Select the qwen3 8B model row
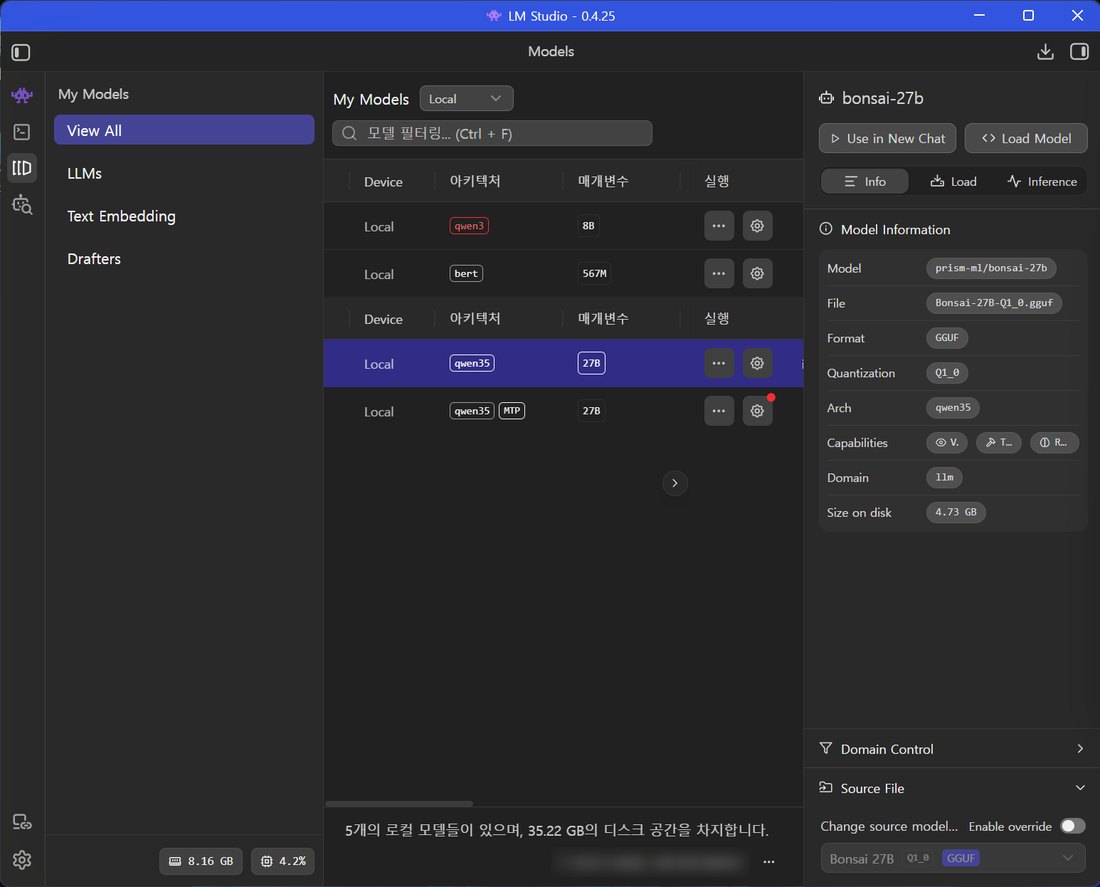Viewport: 1100px width, 887px height. click(x=563, y=226)
